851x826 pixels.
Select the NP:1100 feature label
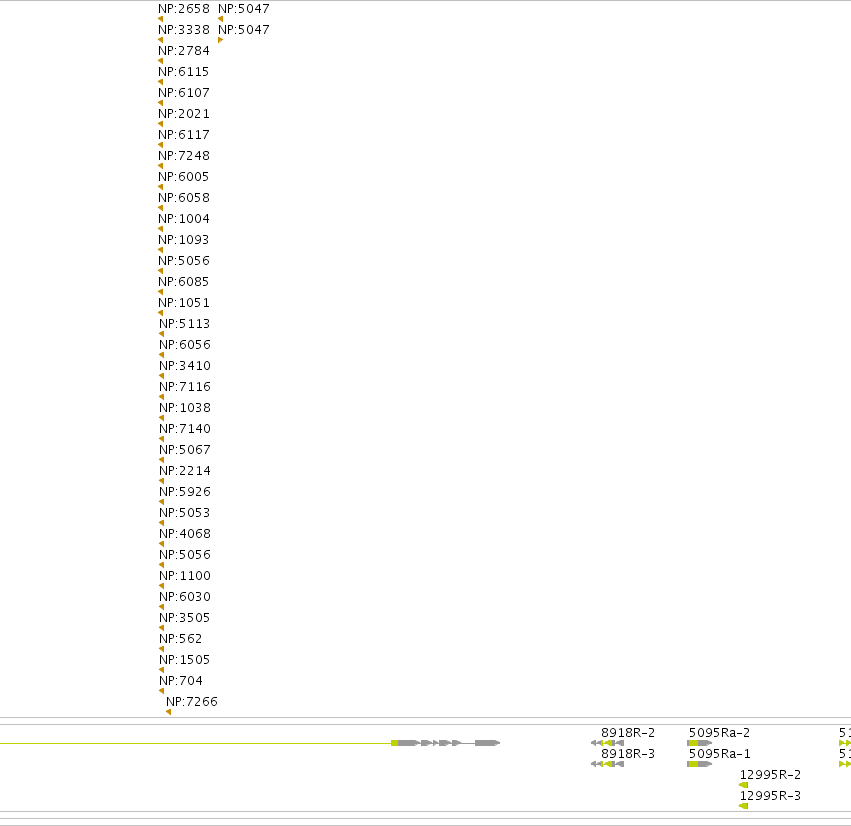tap(185, 576)
